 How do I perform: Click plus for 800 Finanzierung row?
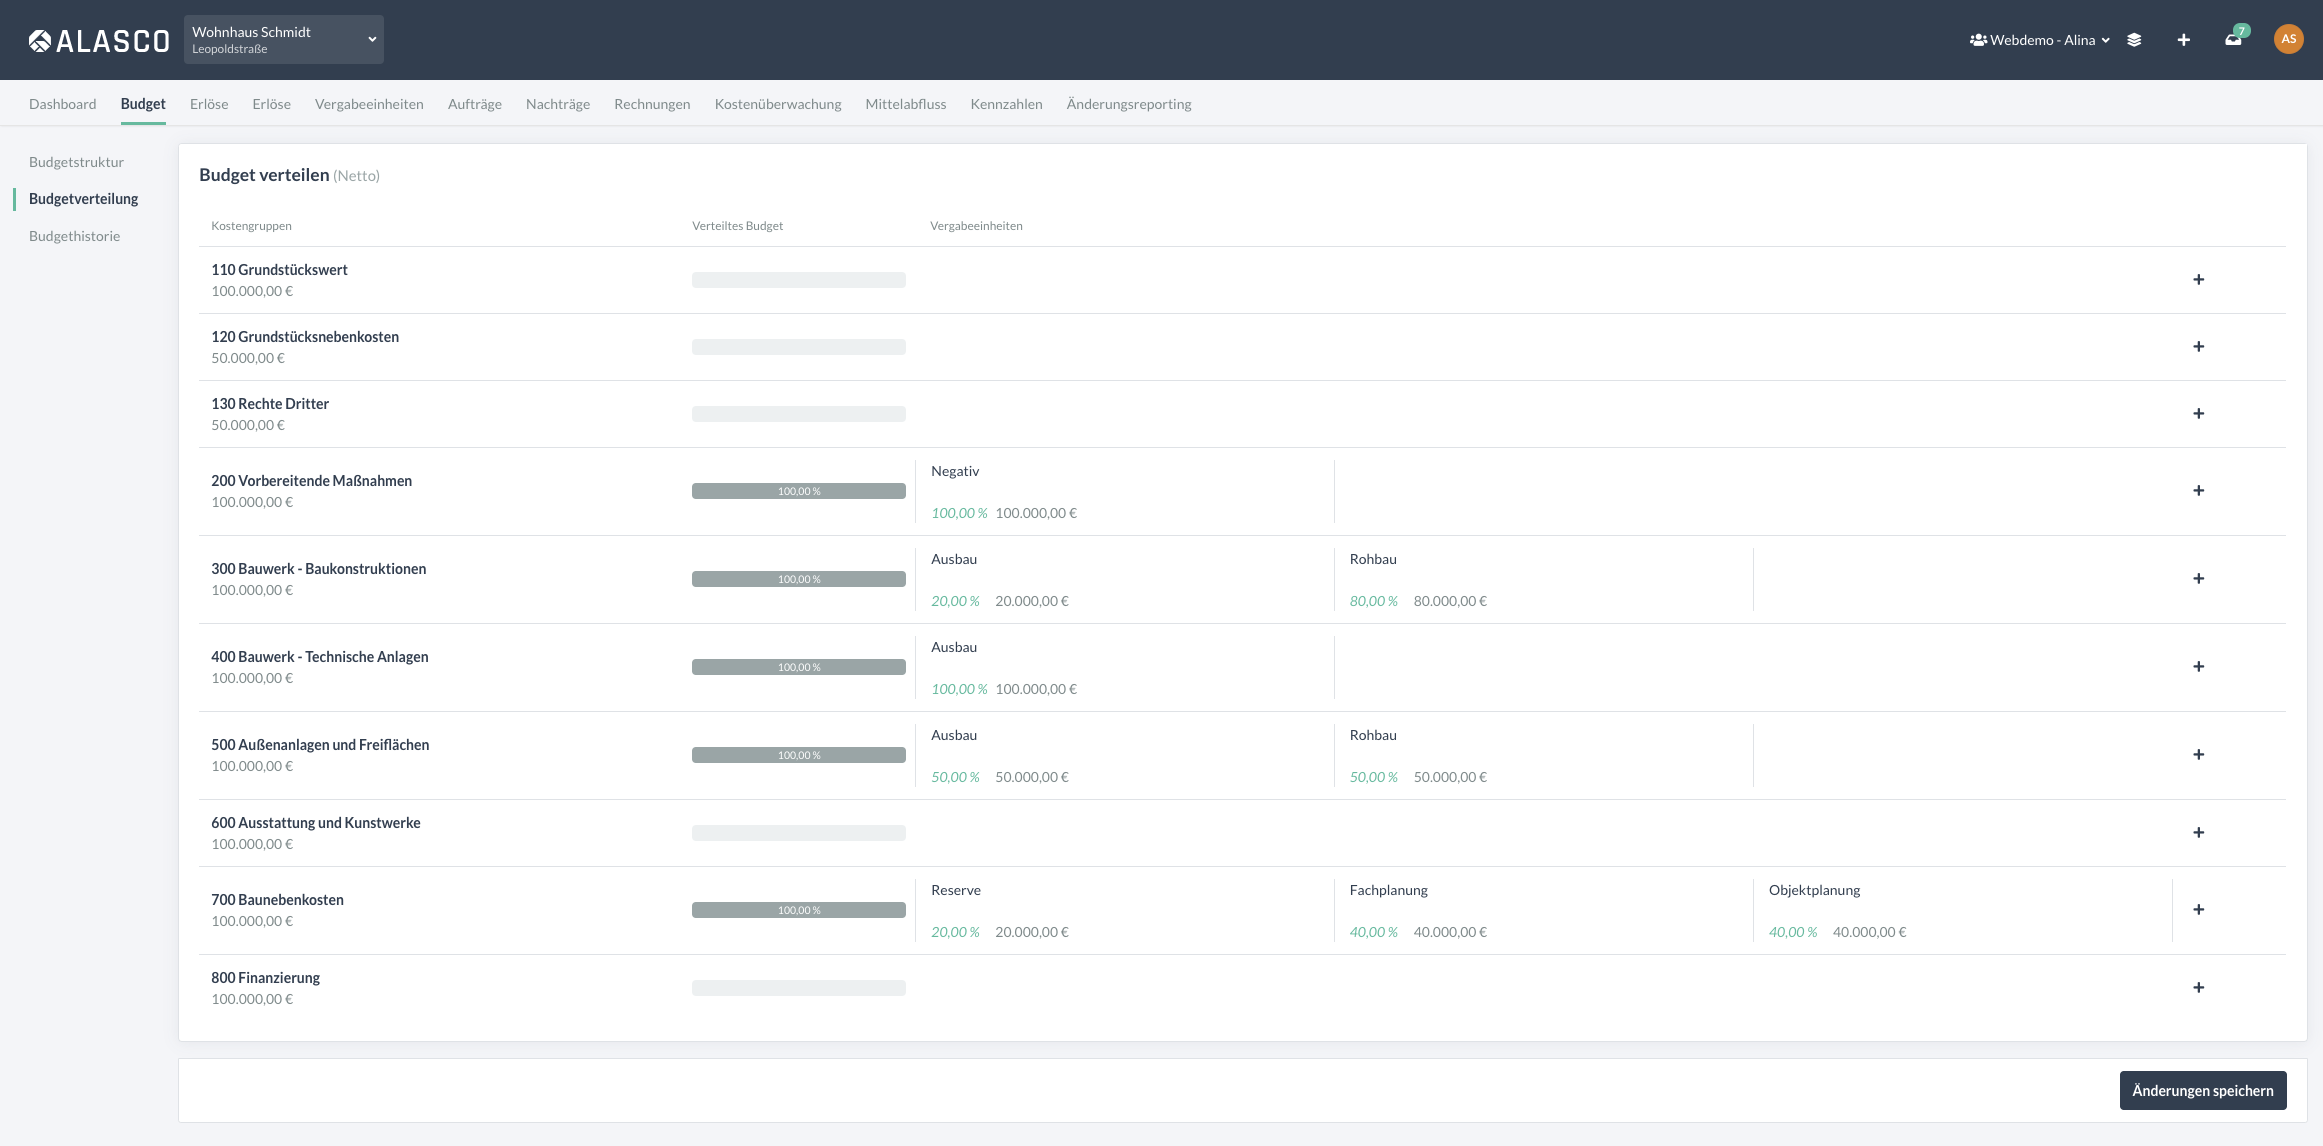point(2198,988)
